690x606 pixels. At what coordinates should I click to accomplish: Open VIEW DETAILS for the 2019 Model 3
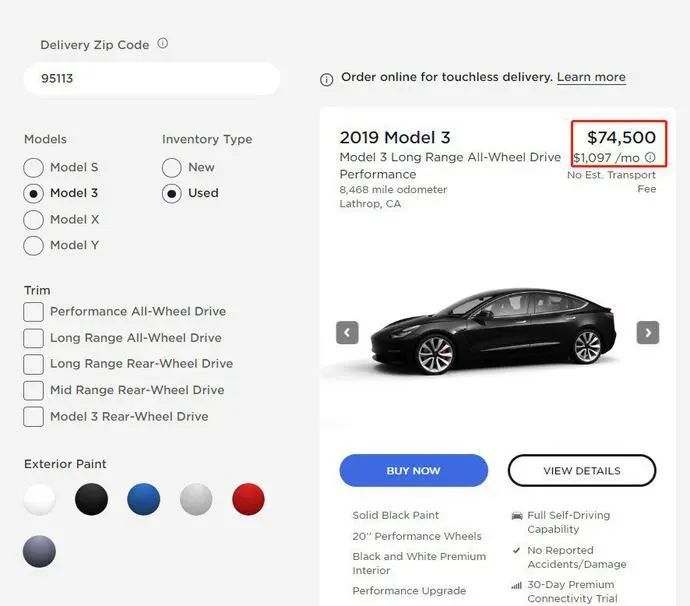click(x=581, y=470)
